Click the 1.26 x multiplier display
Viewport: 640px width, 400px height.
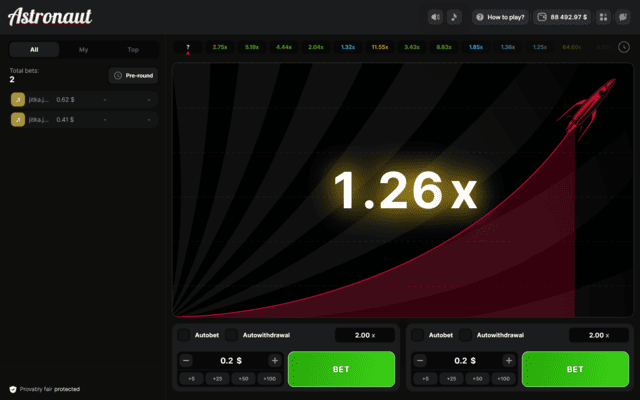(x=405, y=190)
